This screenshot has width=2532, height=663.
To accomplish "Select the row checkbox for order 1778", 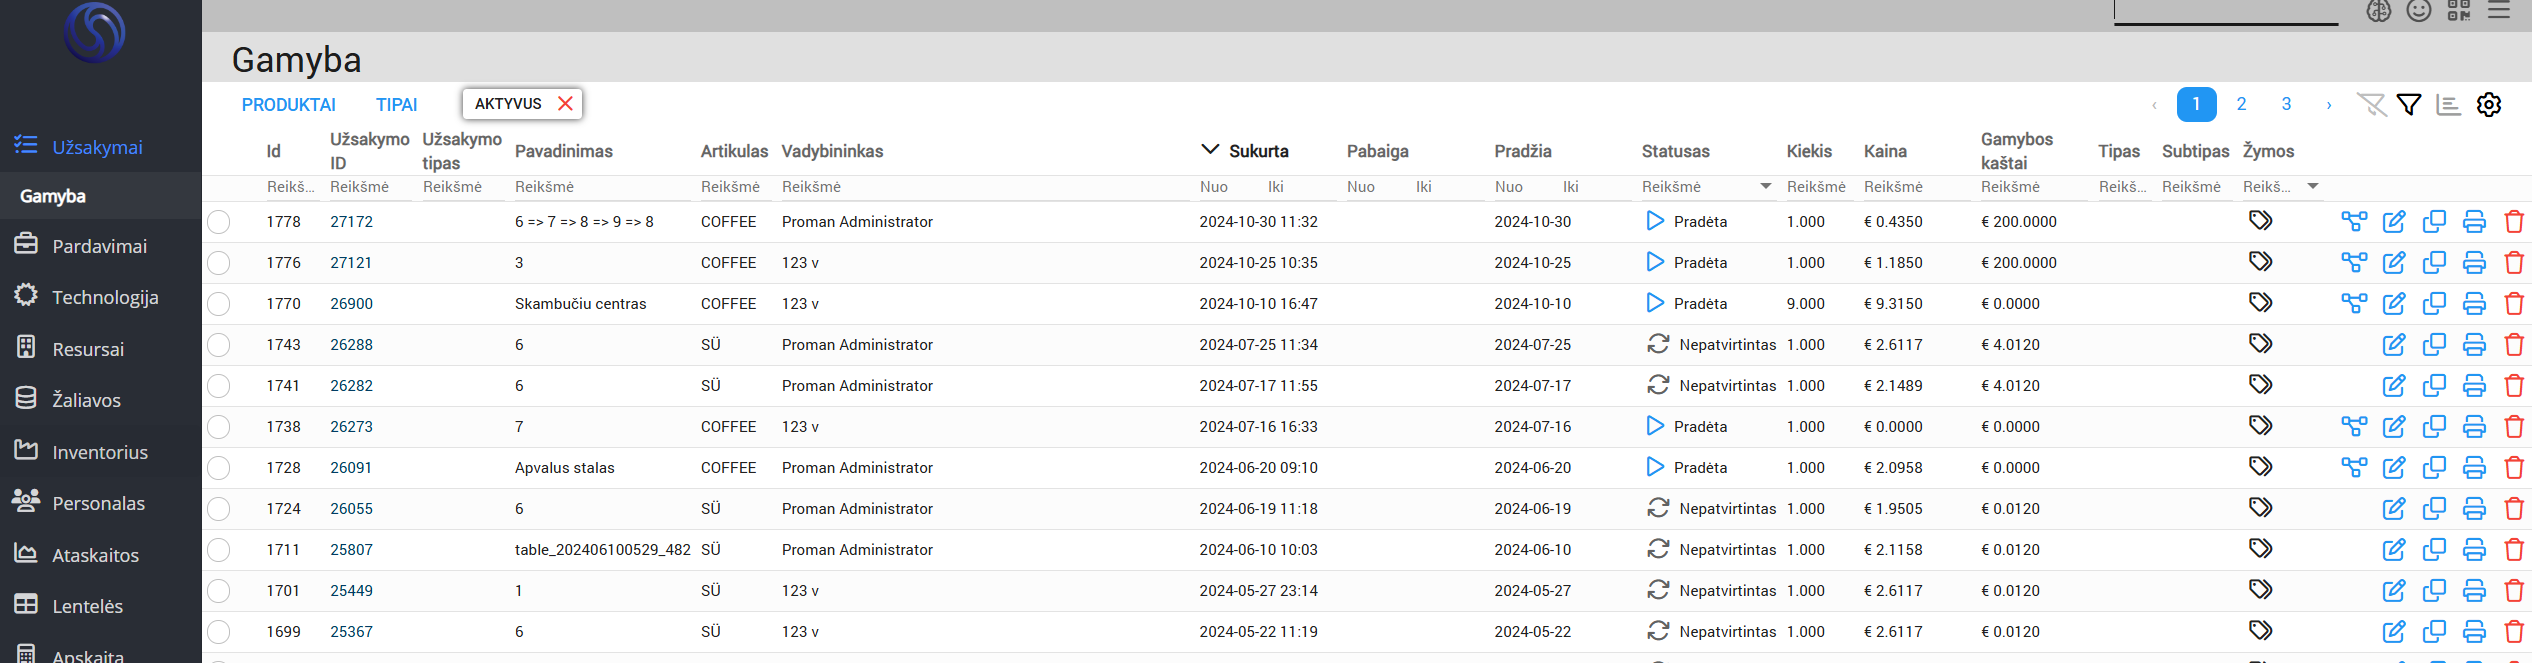I will point(219,222).
